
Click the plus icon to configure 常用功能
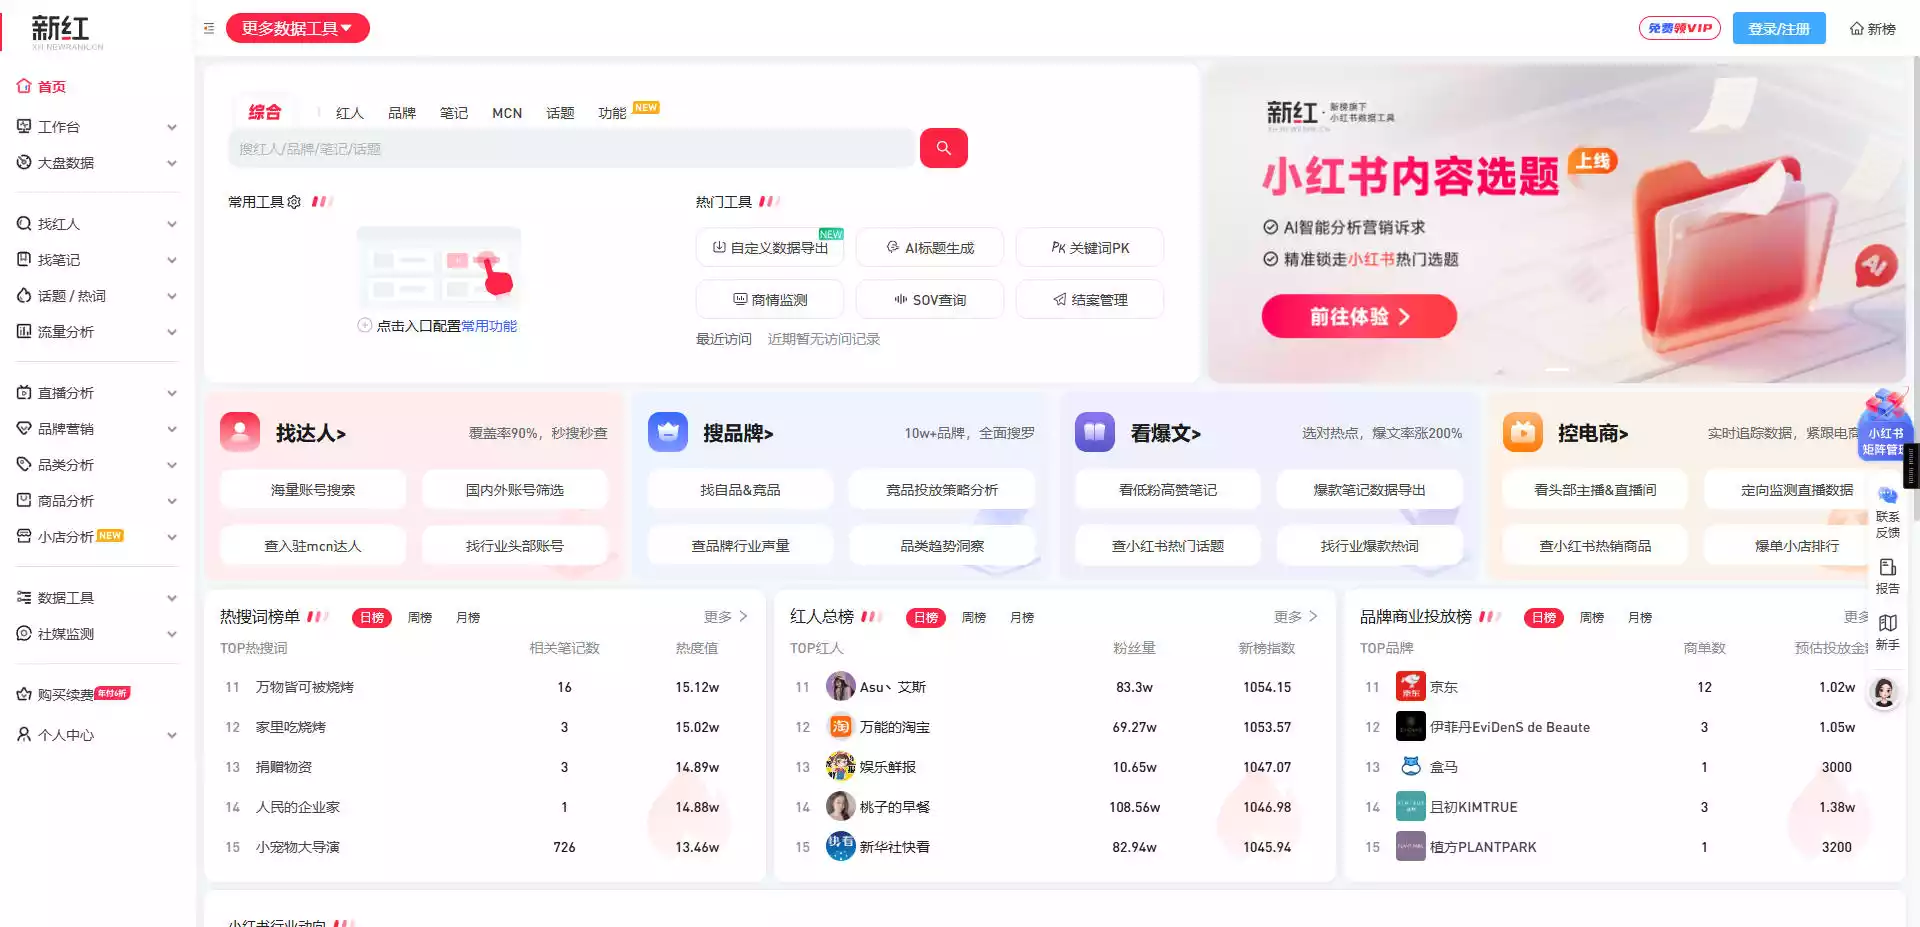coord(365,325)
